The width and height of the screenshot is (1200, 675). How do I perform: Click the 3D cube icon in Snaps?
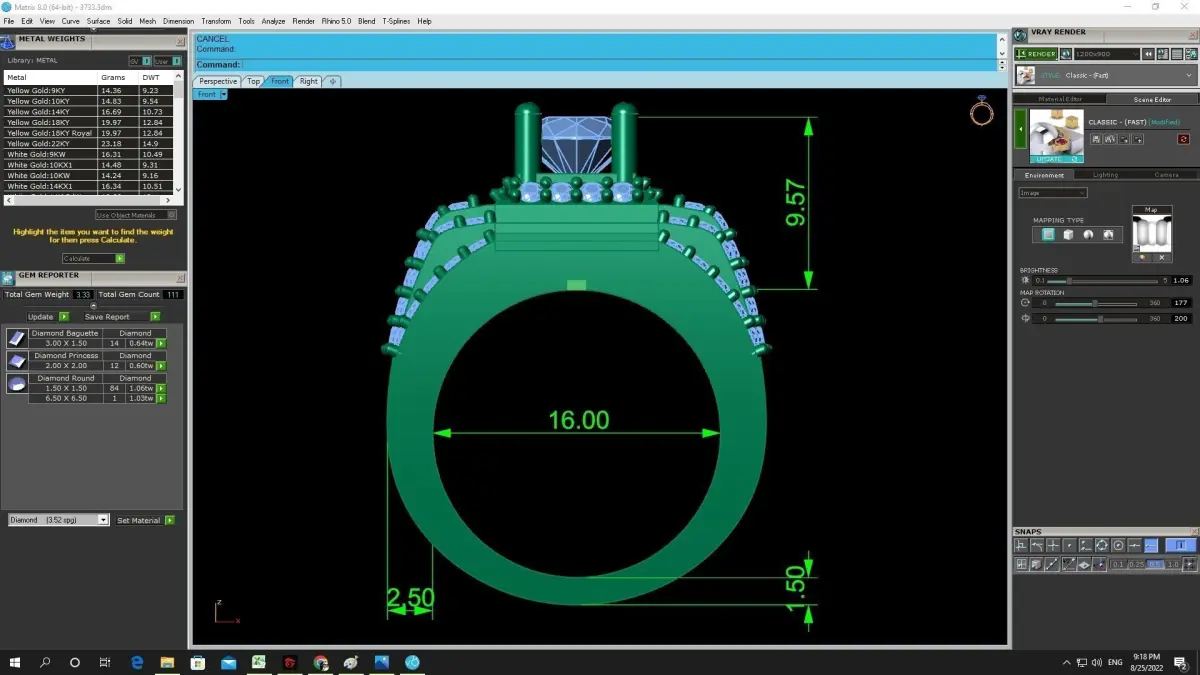pos(1036,565)
